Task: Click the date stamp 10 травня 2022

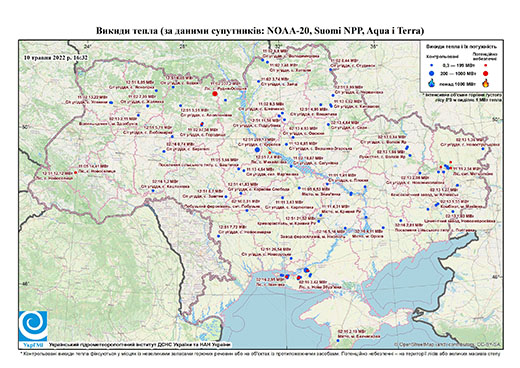Action: click(x=56, y=57)
